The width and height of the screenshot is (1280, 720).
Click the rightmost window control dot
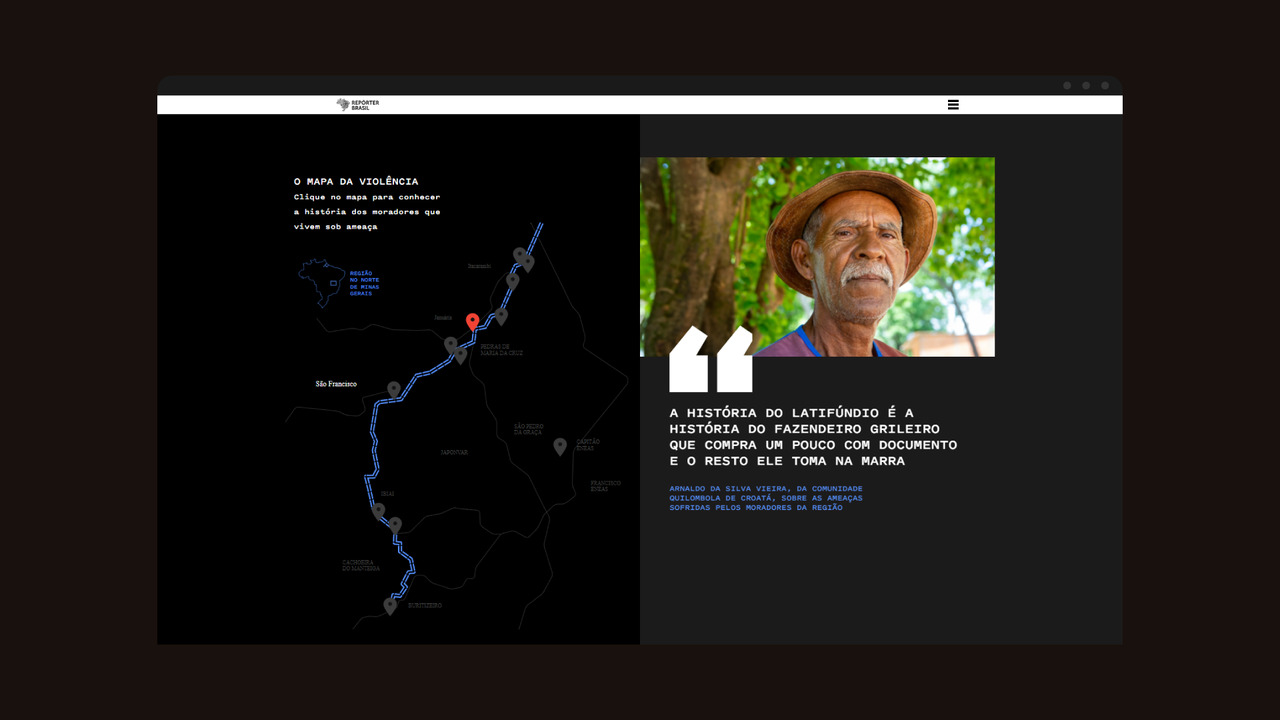[1104, 85]
